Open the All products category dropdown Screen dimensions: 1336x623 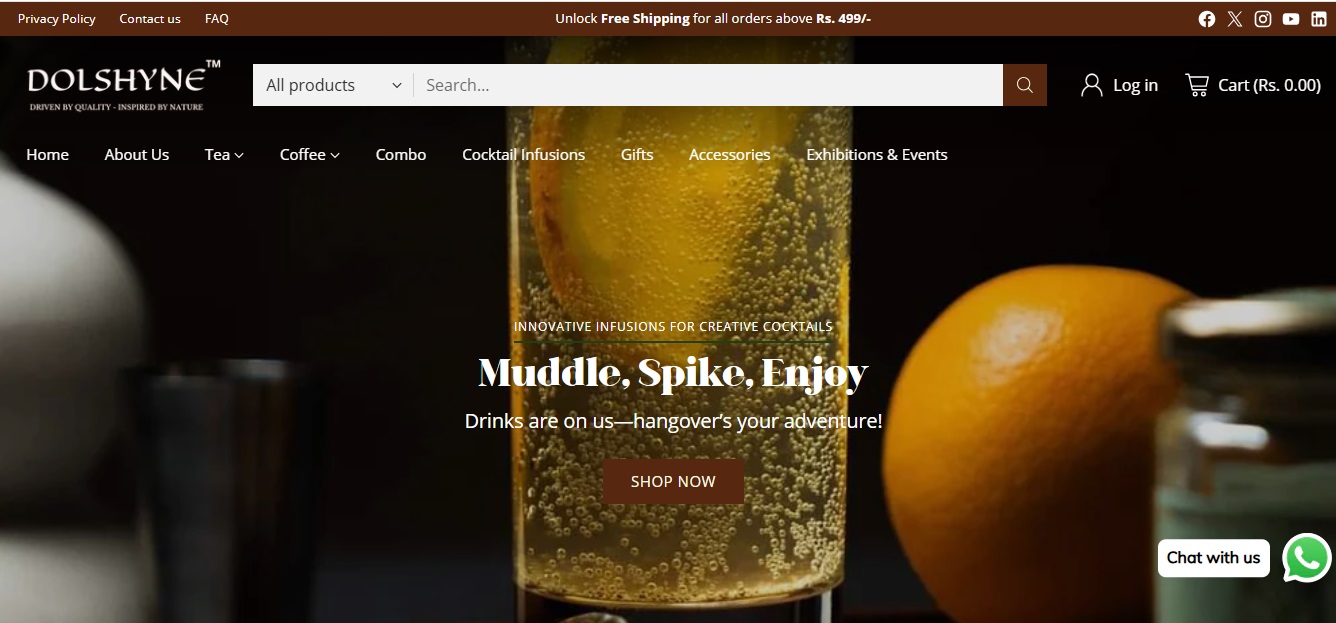point(333,85)
